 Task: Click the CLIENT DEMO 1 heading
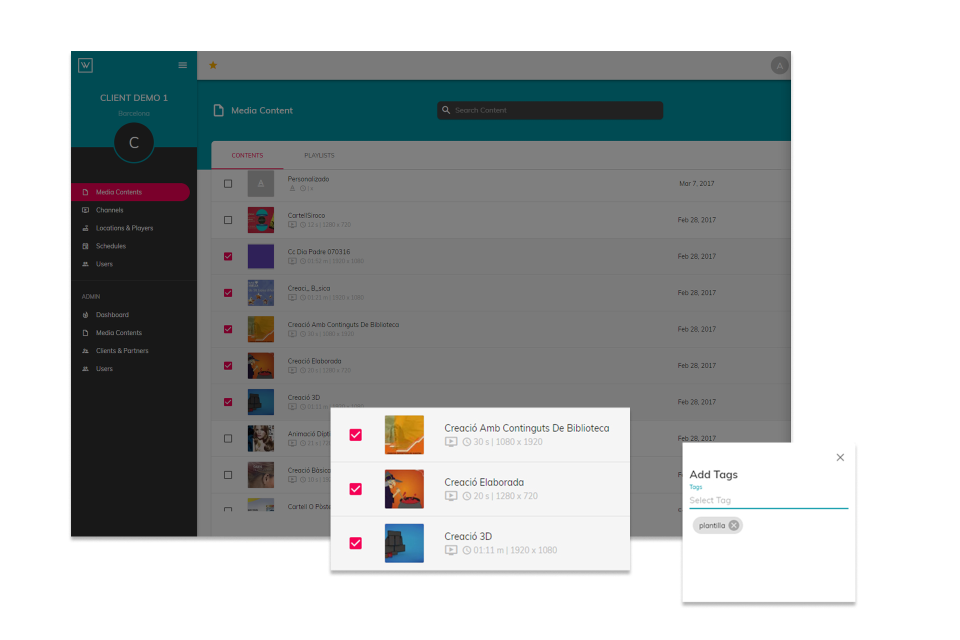pos(134,98)
